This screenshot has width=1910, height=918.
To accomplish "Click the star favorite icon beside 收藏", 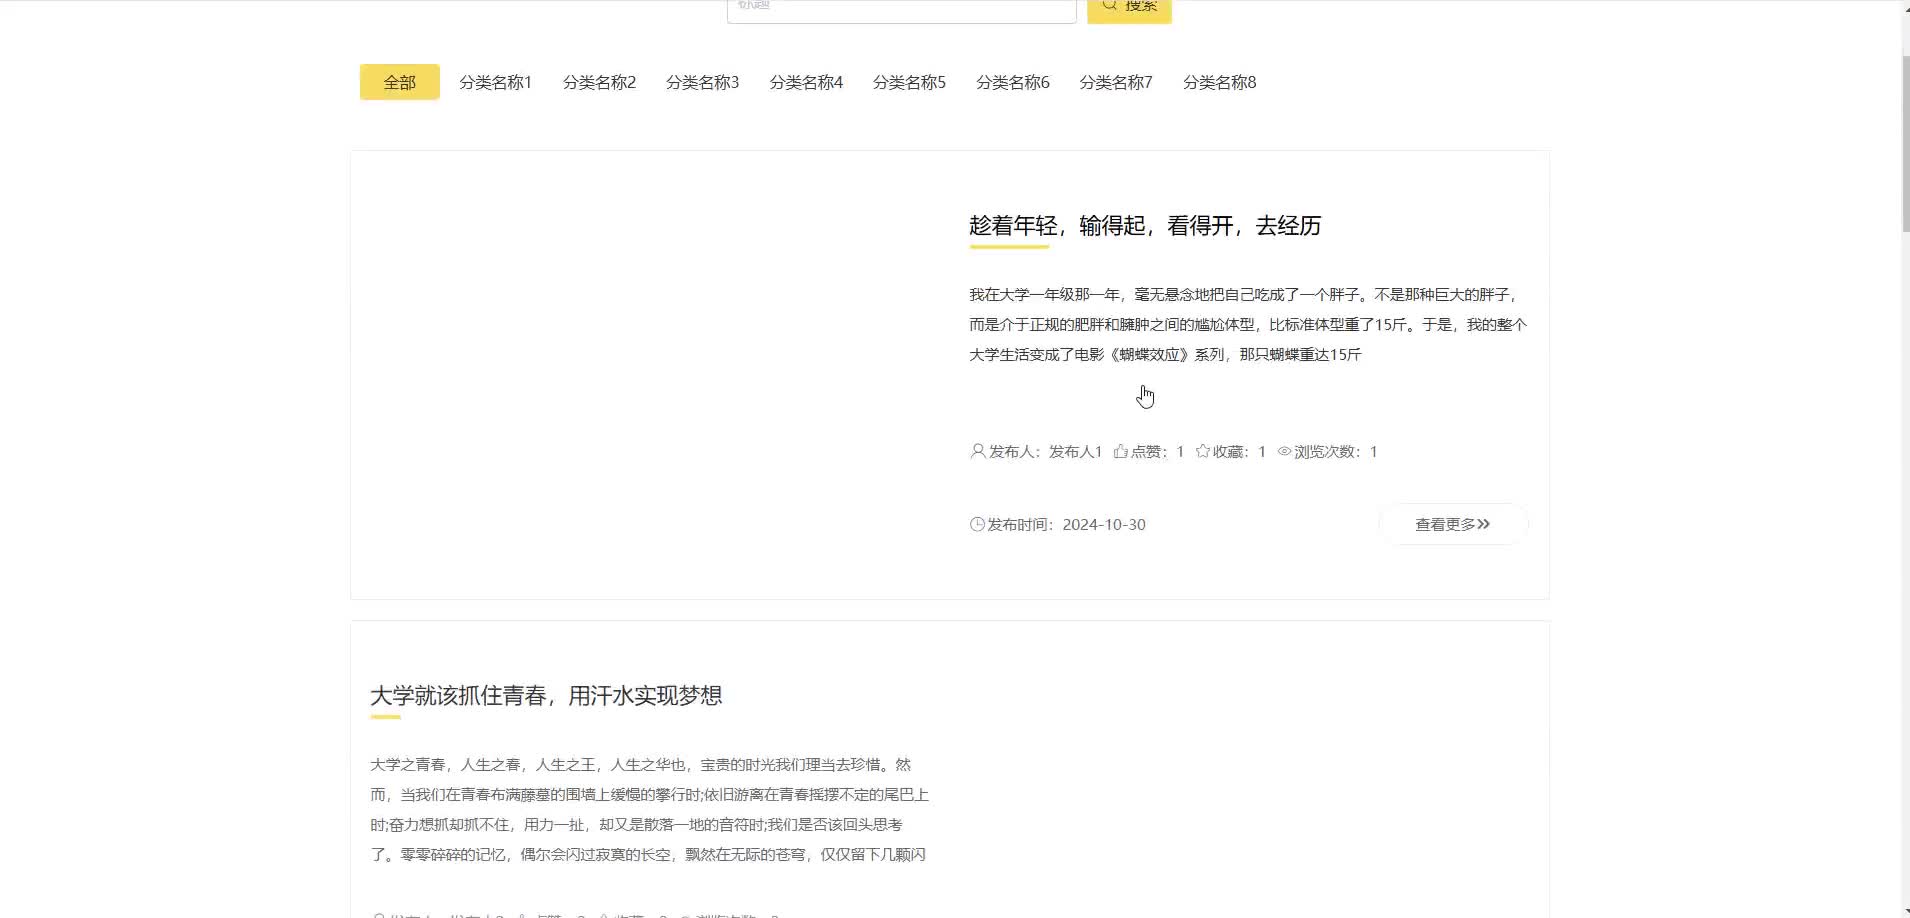I will pos(1202,451).
